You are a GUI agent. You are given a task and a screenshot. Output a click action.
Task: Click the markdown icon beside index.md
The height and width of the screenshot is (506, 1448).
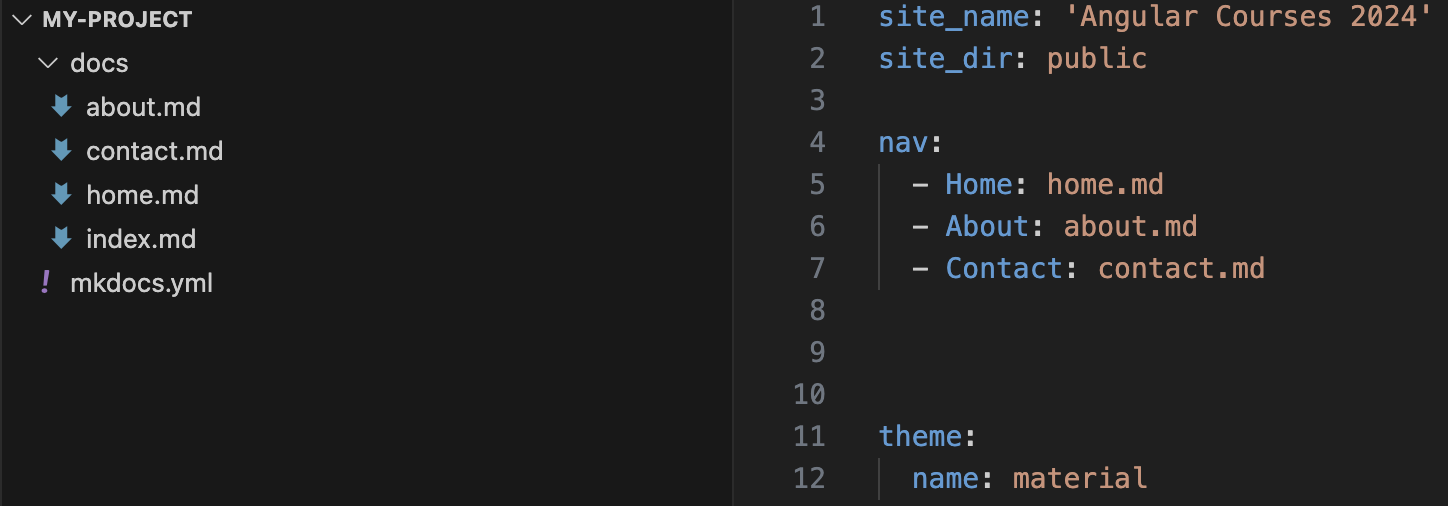[61, 239]
